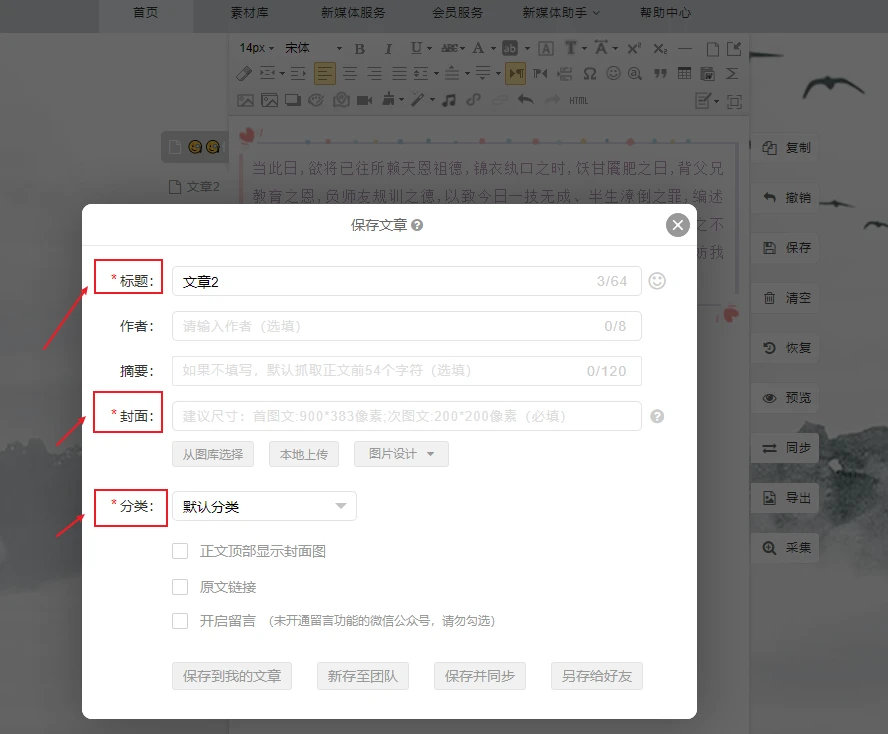Click the help icon beside 保存文章 heading
The image size is (888, 734).
(417, 226)
